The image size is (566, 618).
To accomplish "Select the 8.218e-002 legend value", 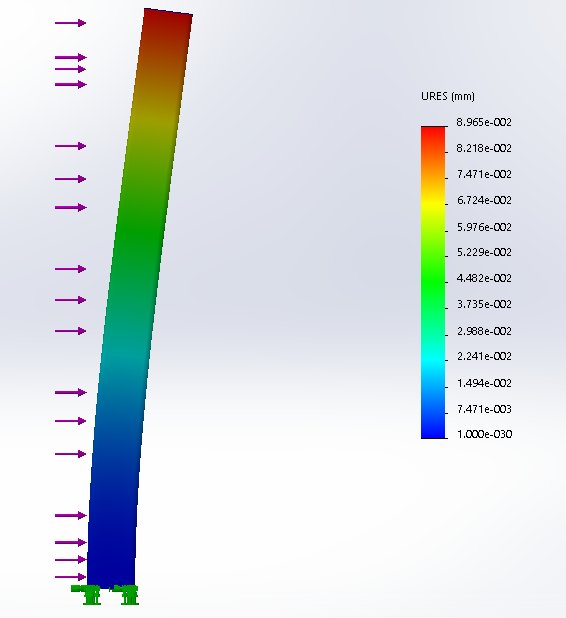I will [484, 148].
